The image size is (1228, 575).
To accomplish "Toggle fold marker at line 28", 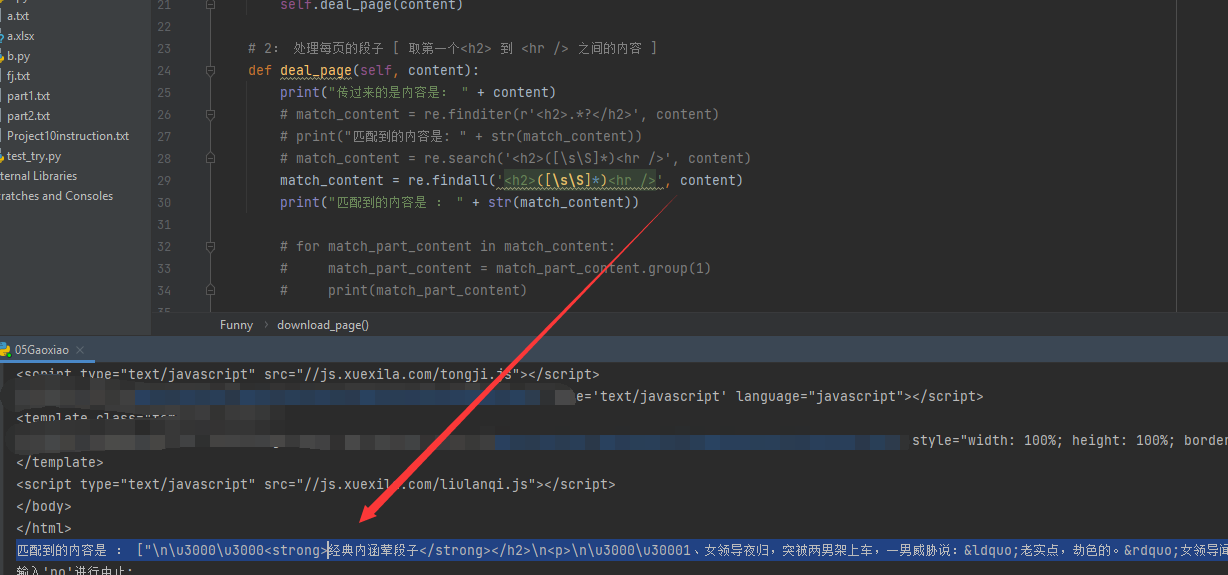I will [210, 159].
